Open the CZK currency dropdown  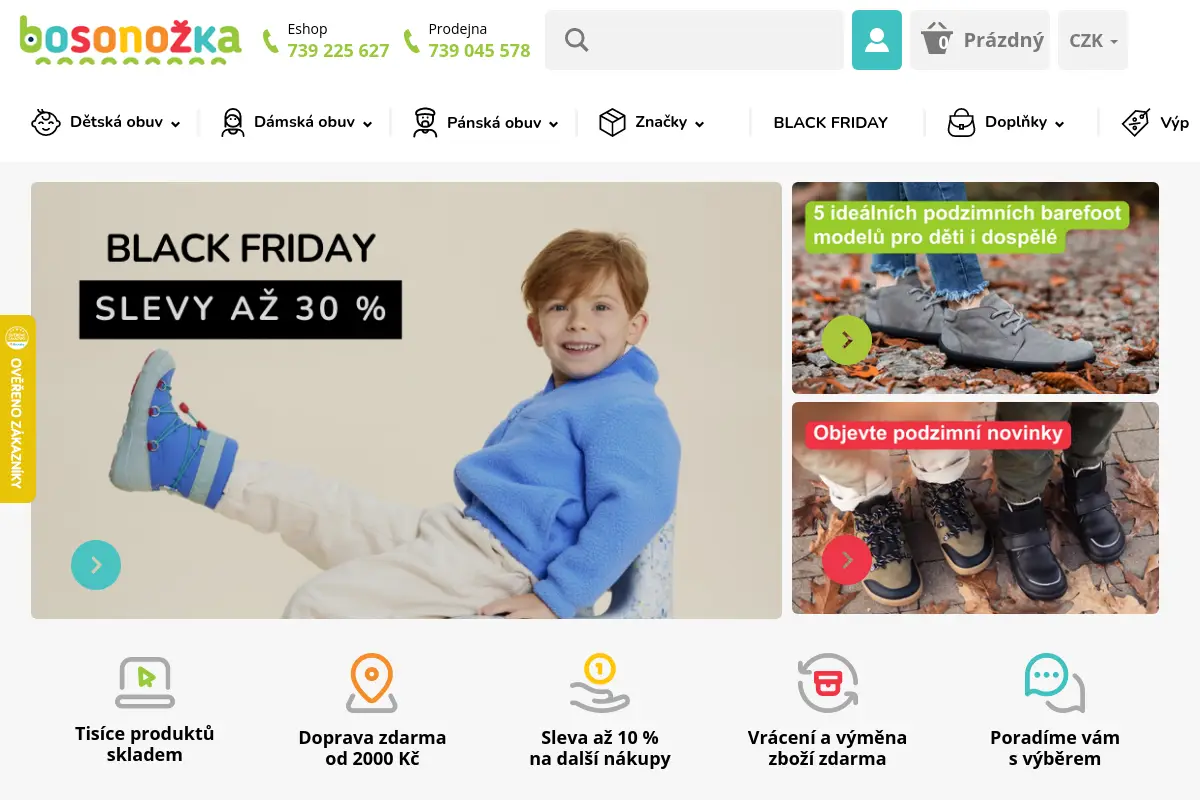(x=1093, y=40)
